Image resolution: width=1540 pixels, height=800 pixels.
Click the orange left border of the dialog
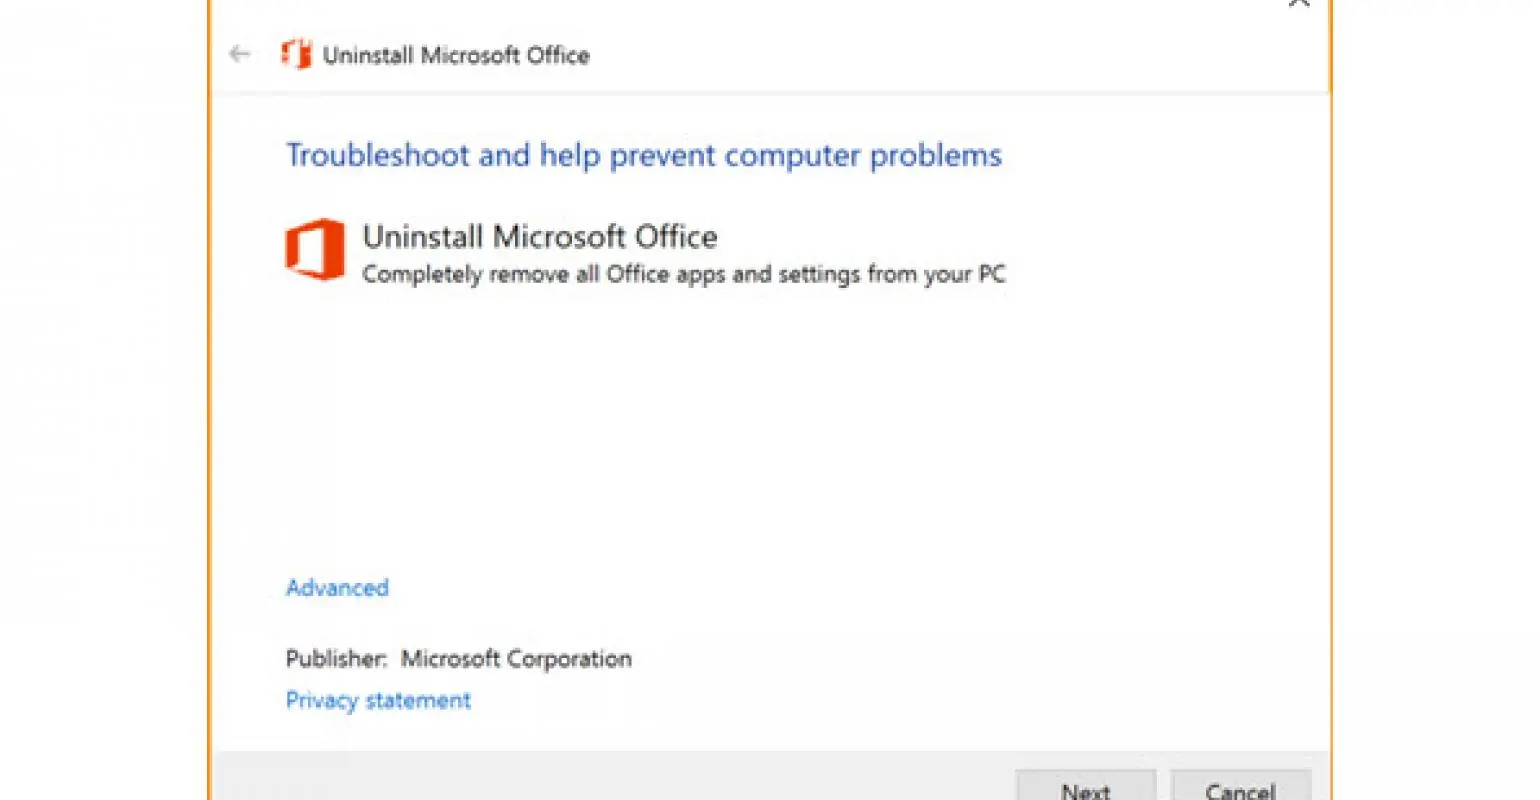point(210,400)
